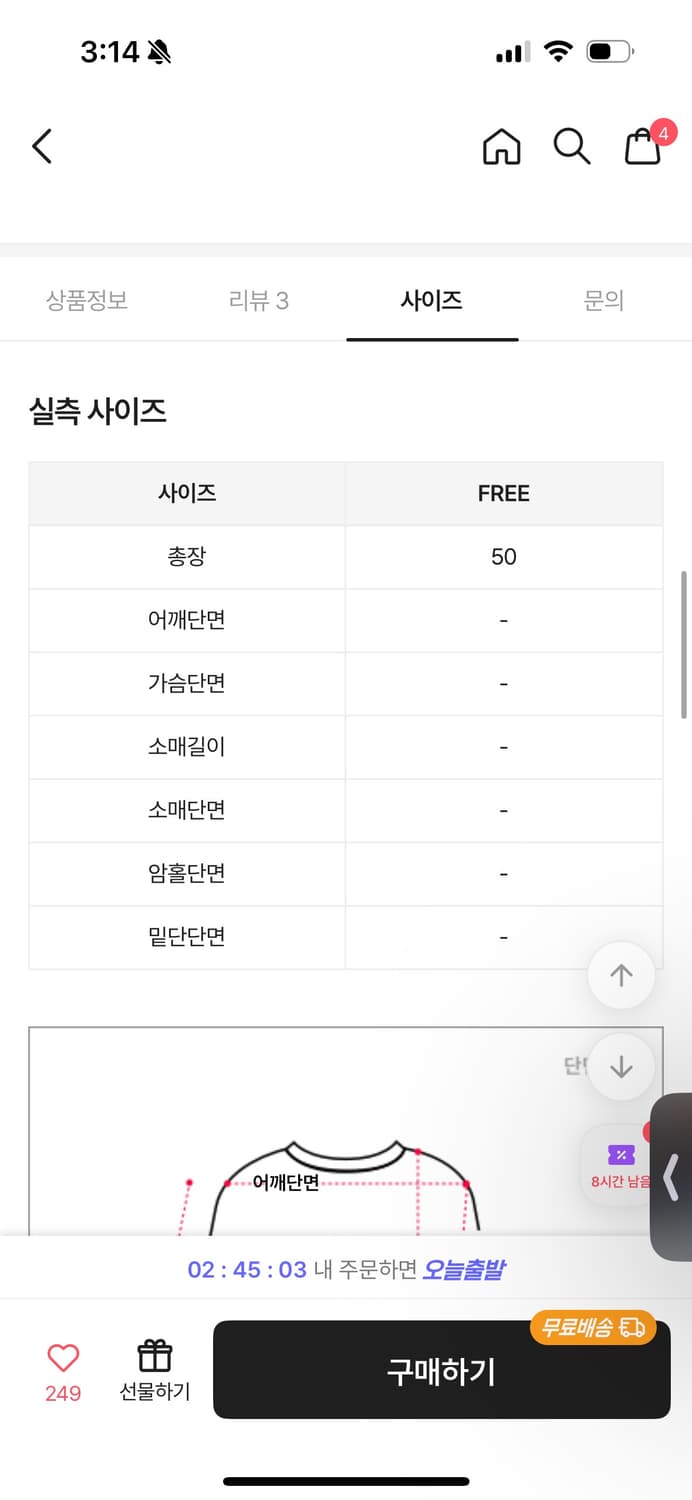Open the home screen via house icon
Screen dimensions: 692x1500
tap(502, 146)
